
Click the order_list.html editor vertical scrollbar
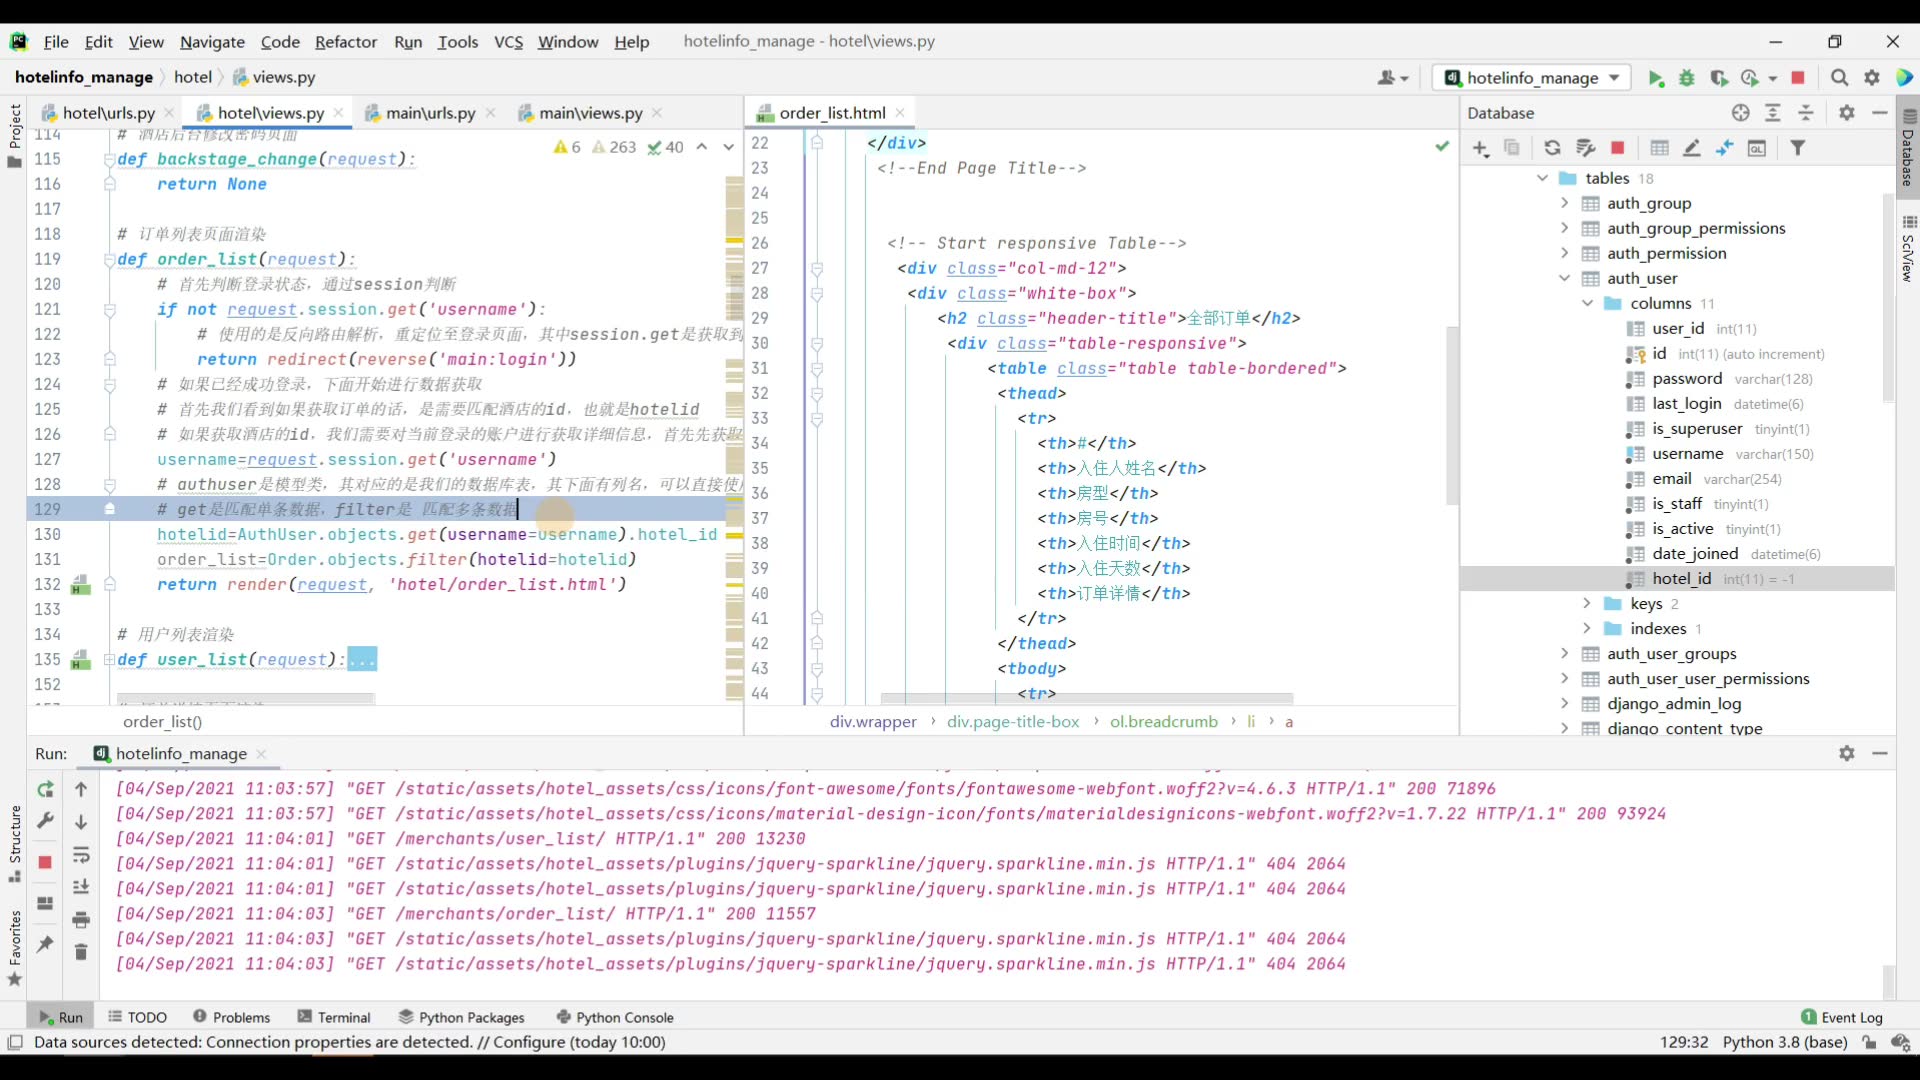click(1452, 415)
